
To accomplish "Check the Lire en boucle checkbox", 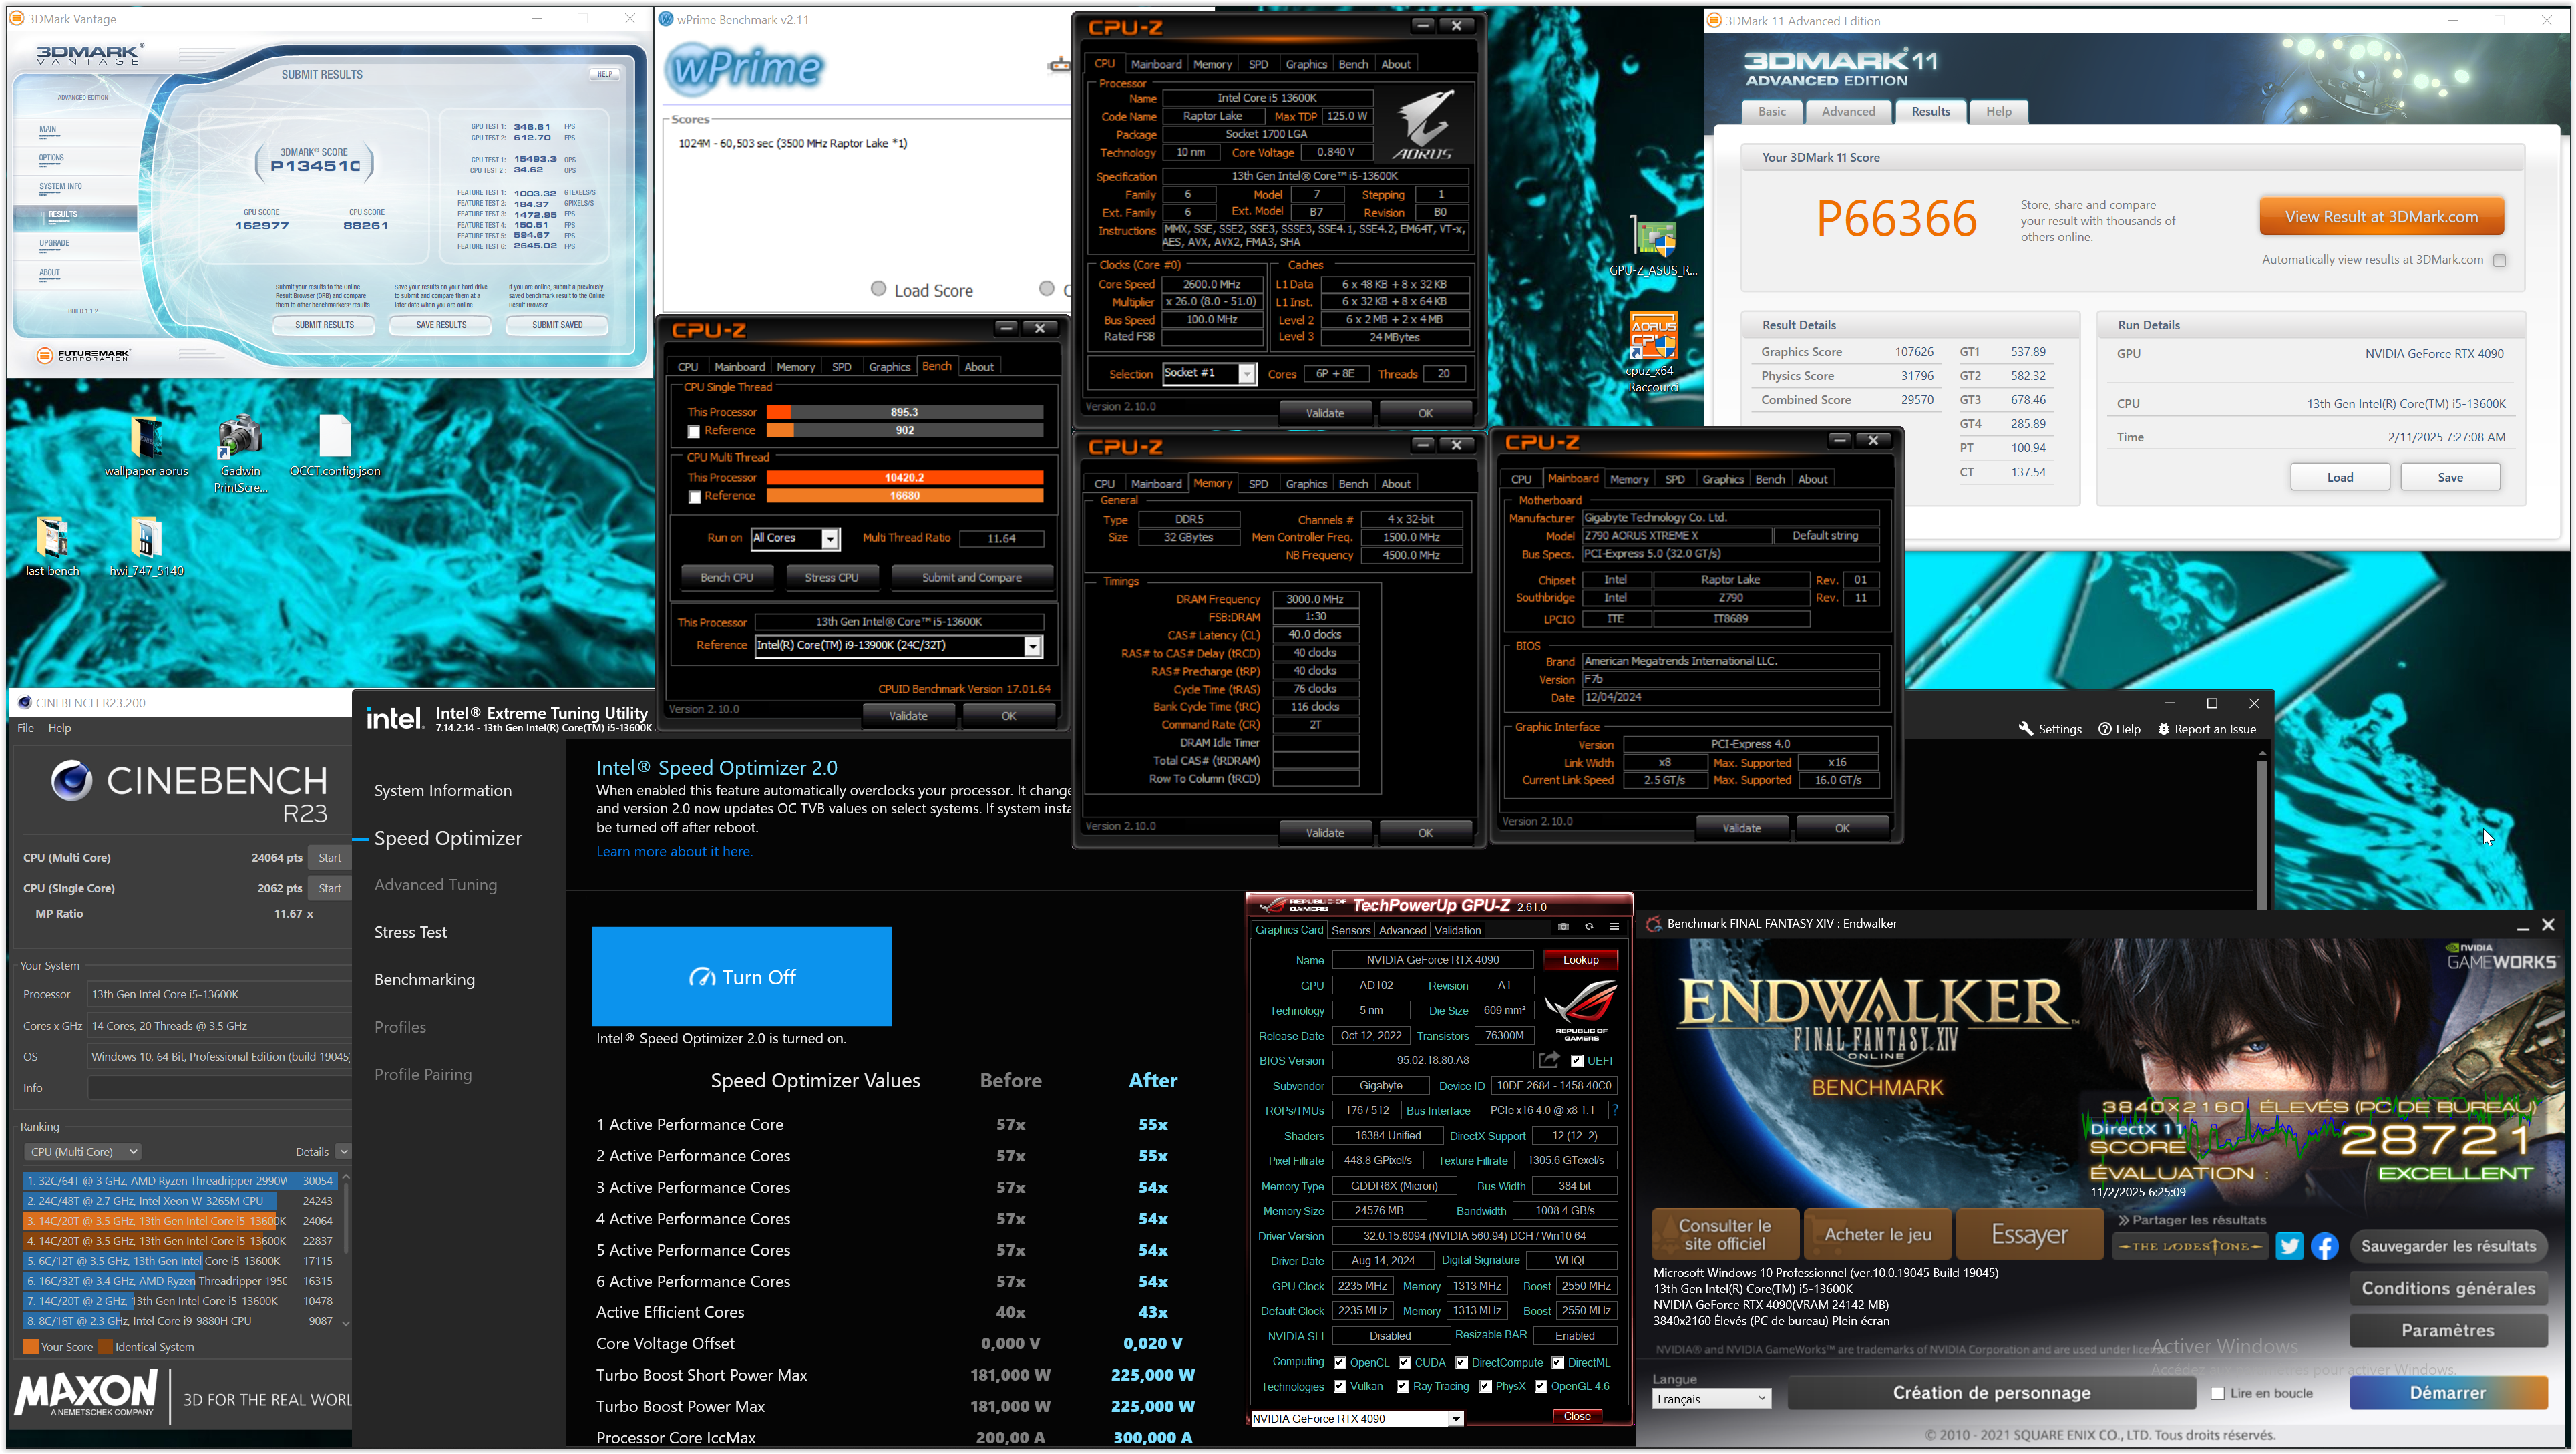I will [2218, 1393].
